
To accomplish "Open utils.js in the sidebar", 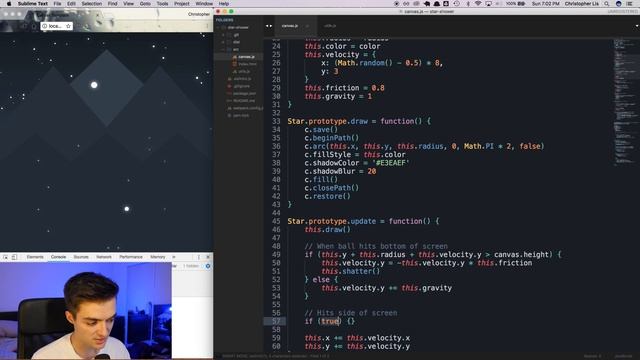I will click(x=244, y=71).
